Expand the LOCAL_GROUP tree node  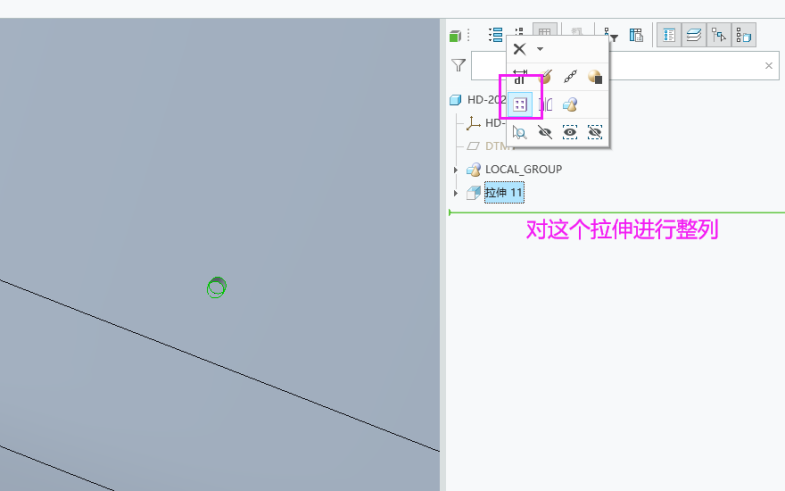pos(456,169)
